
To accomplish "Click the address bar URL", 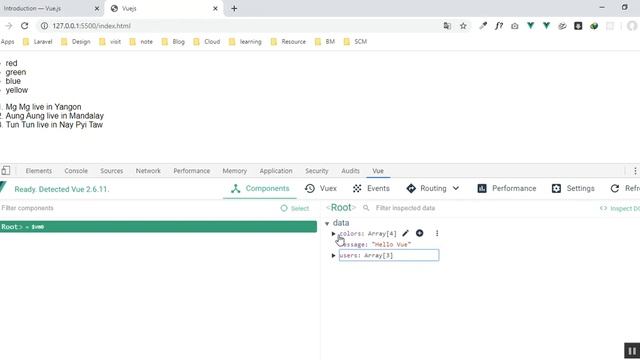I will coord(91,26).
